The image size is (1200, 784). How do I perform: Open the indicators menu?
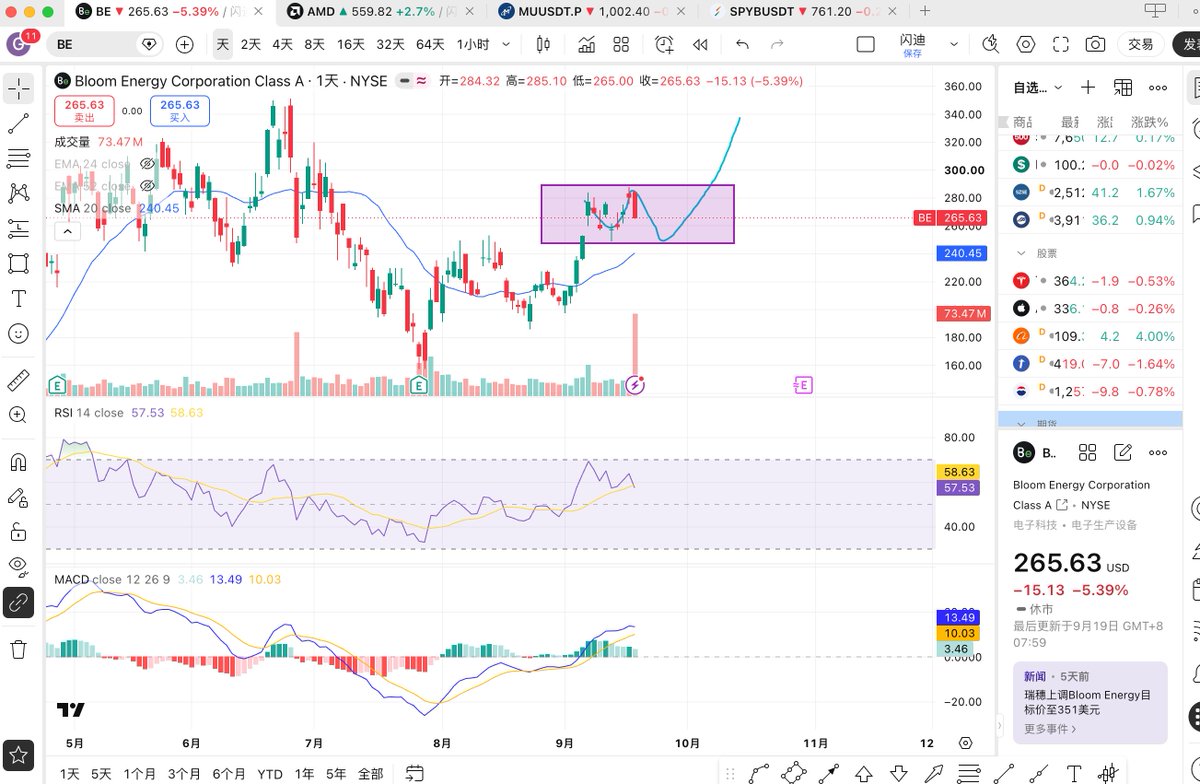pos(588,45)
